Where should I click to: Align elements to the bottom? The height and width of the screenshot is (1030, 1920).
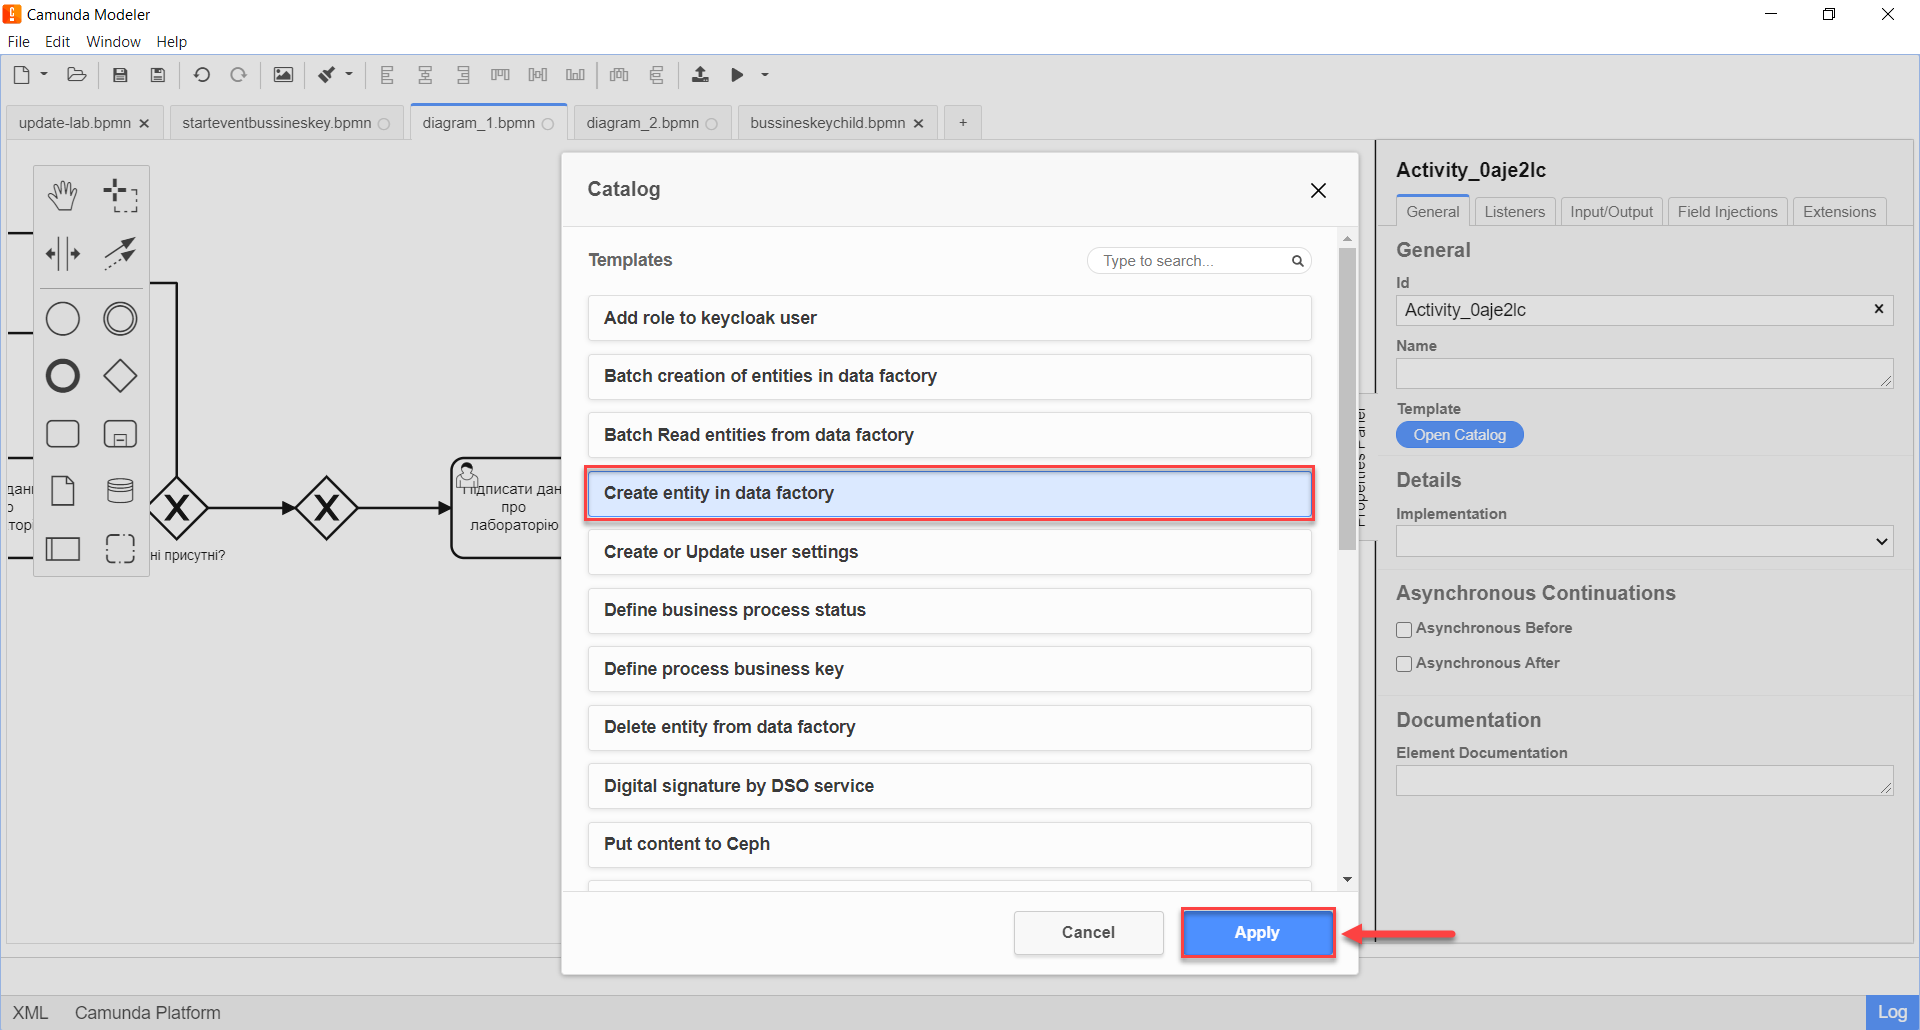click(575, 75)
